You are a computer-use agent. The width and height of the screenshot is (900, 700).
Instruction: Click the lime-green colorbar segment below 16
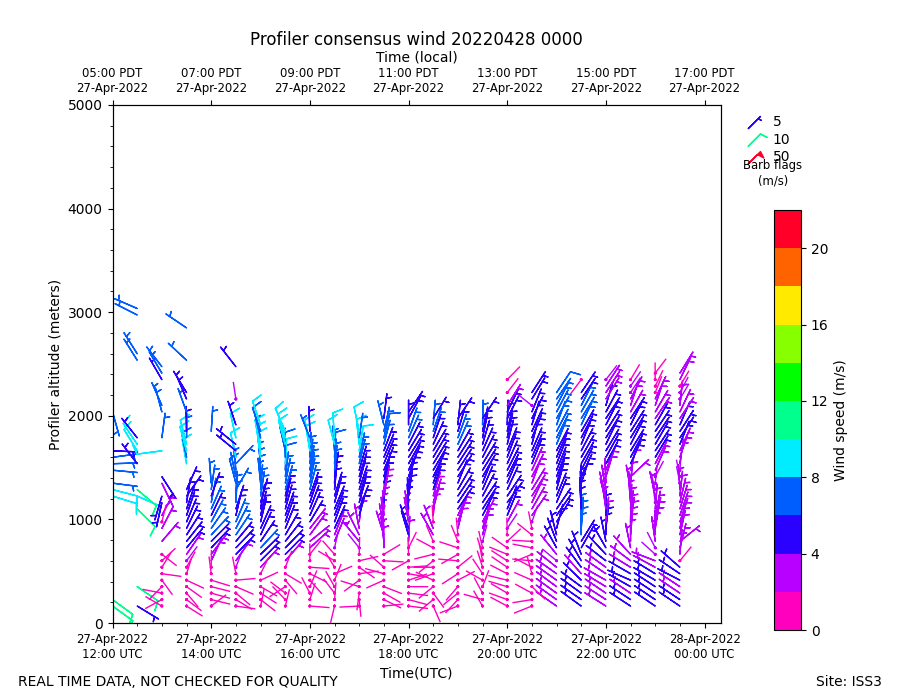788,344
